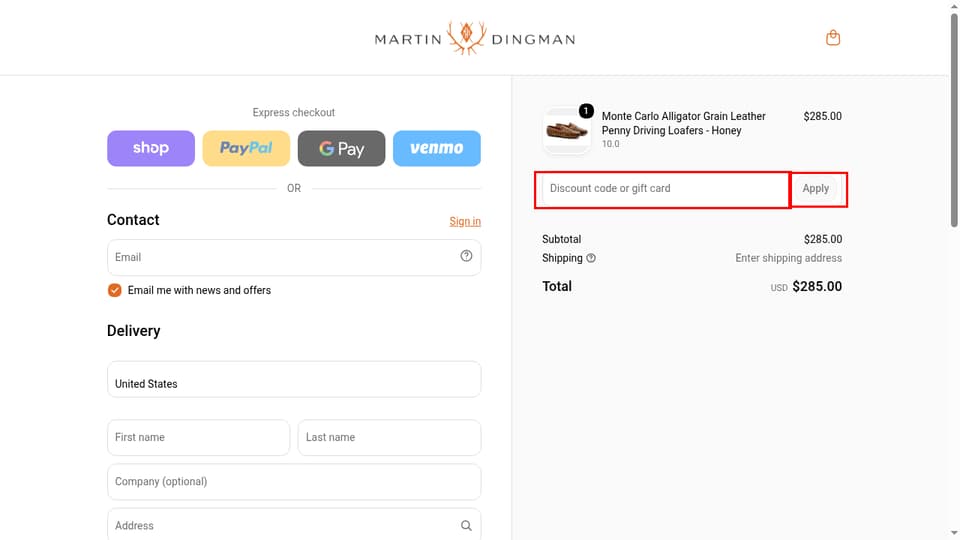Screen dimensions: 960x540
Task: Apply the discount code
Action: tap(816, 189)
